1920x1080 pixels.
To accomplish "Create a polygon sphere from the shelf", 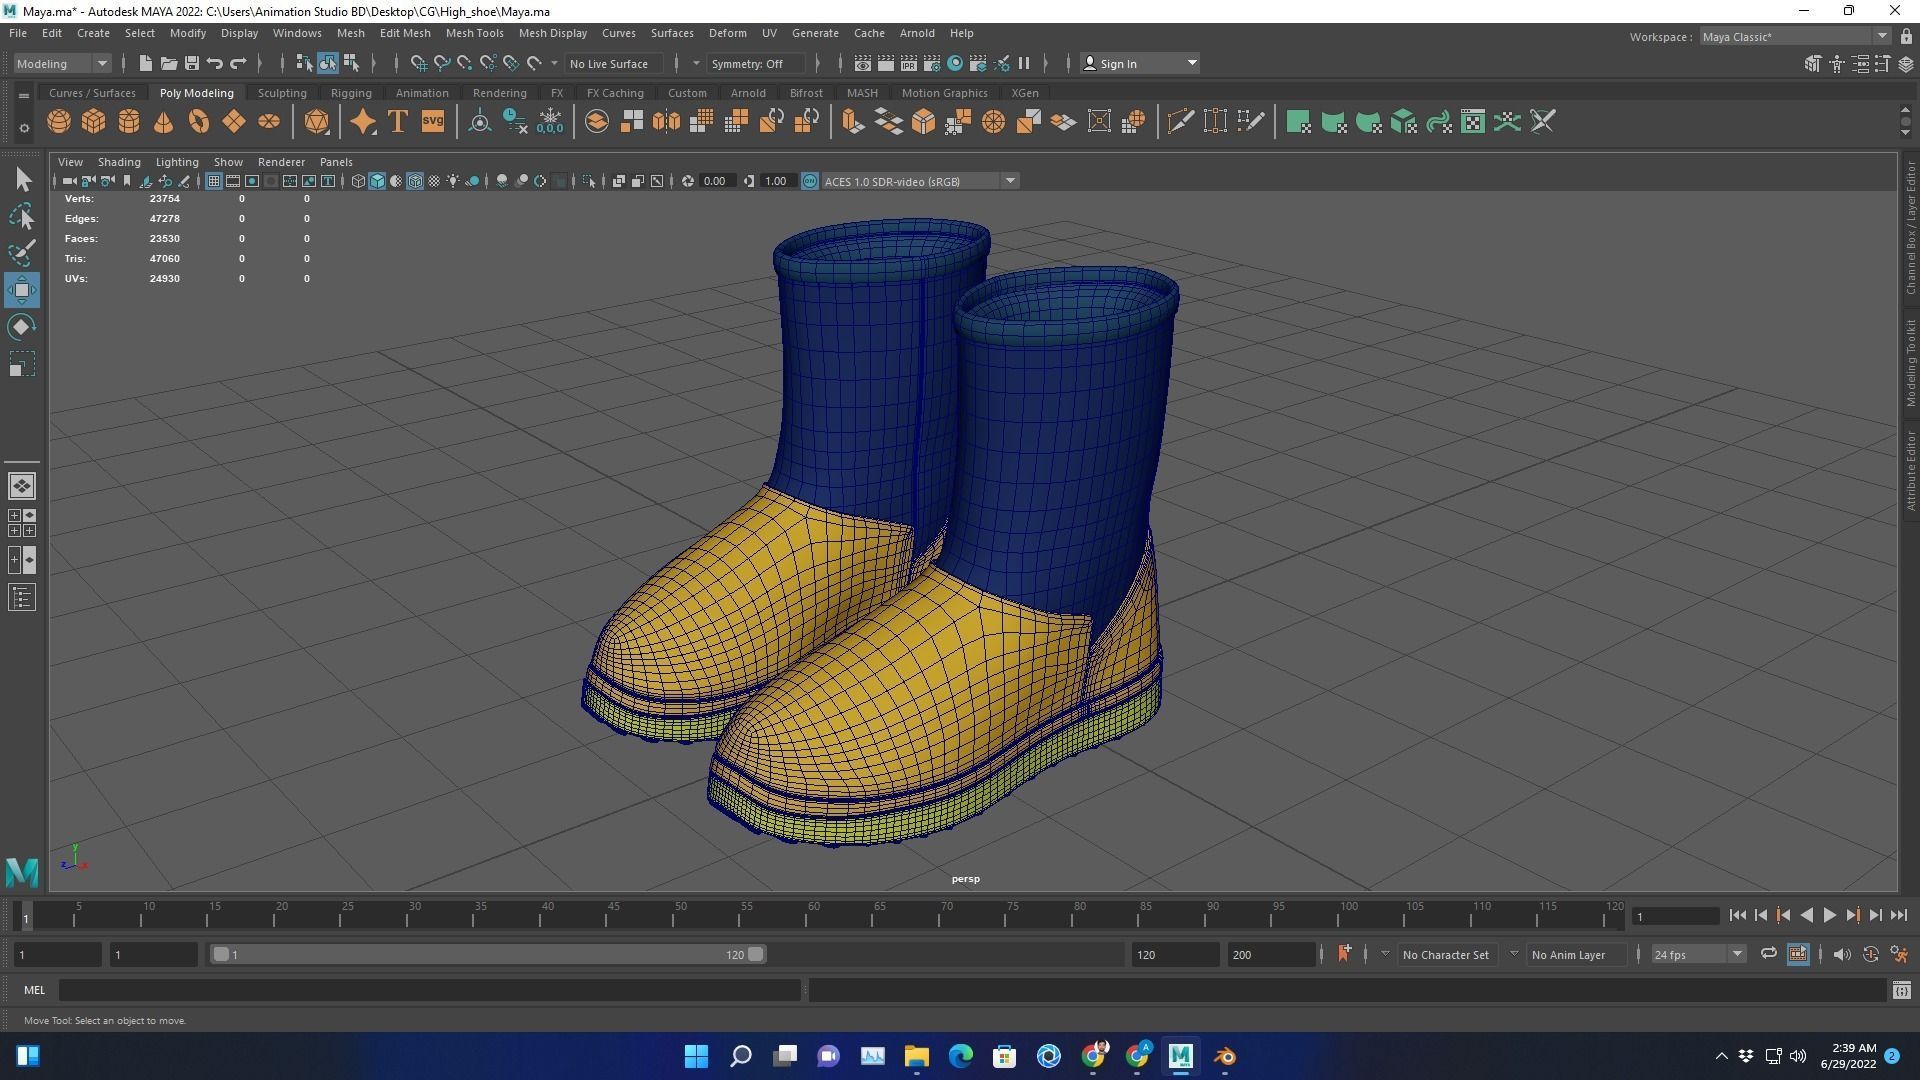I will click(59, 122).
